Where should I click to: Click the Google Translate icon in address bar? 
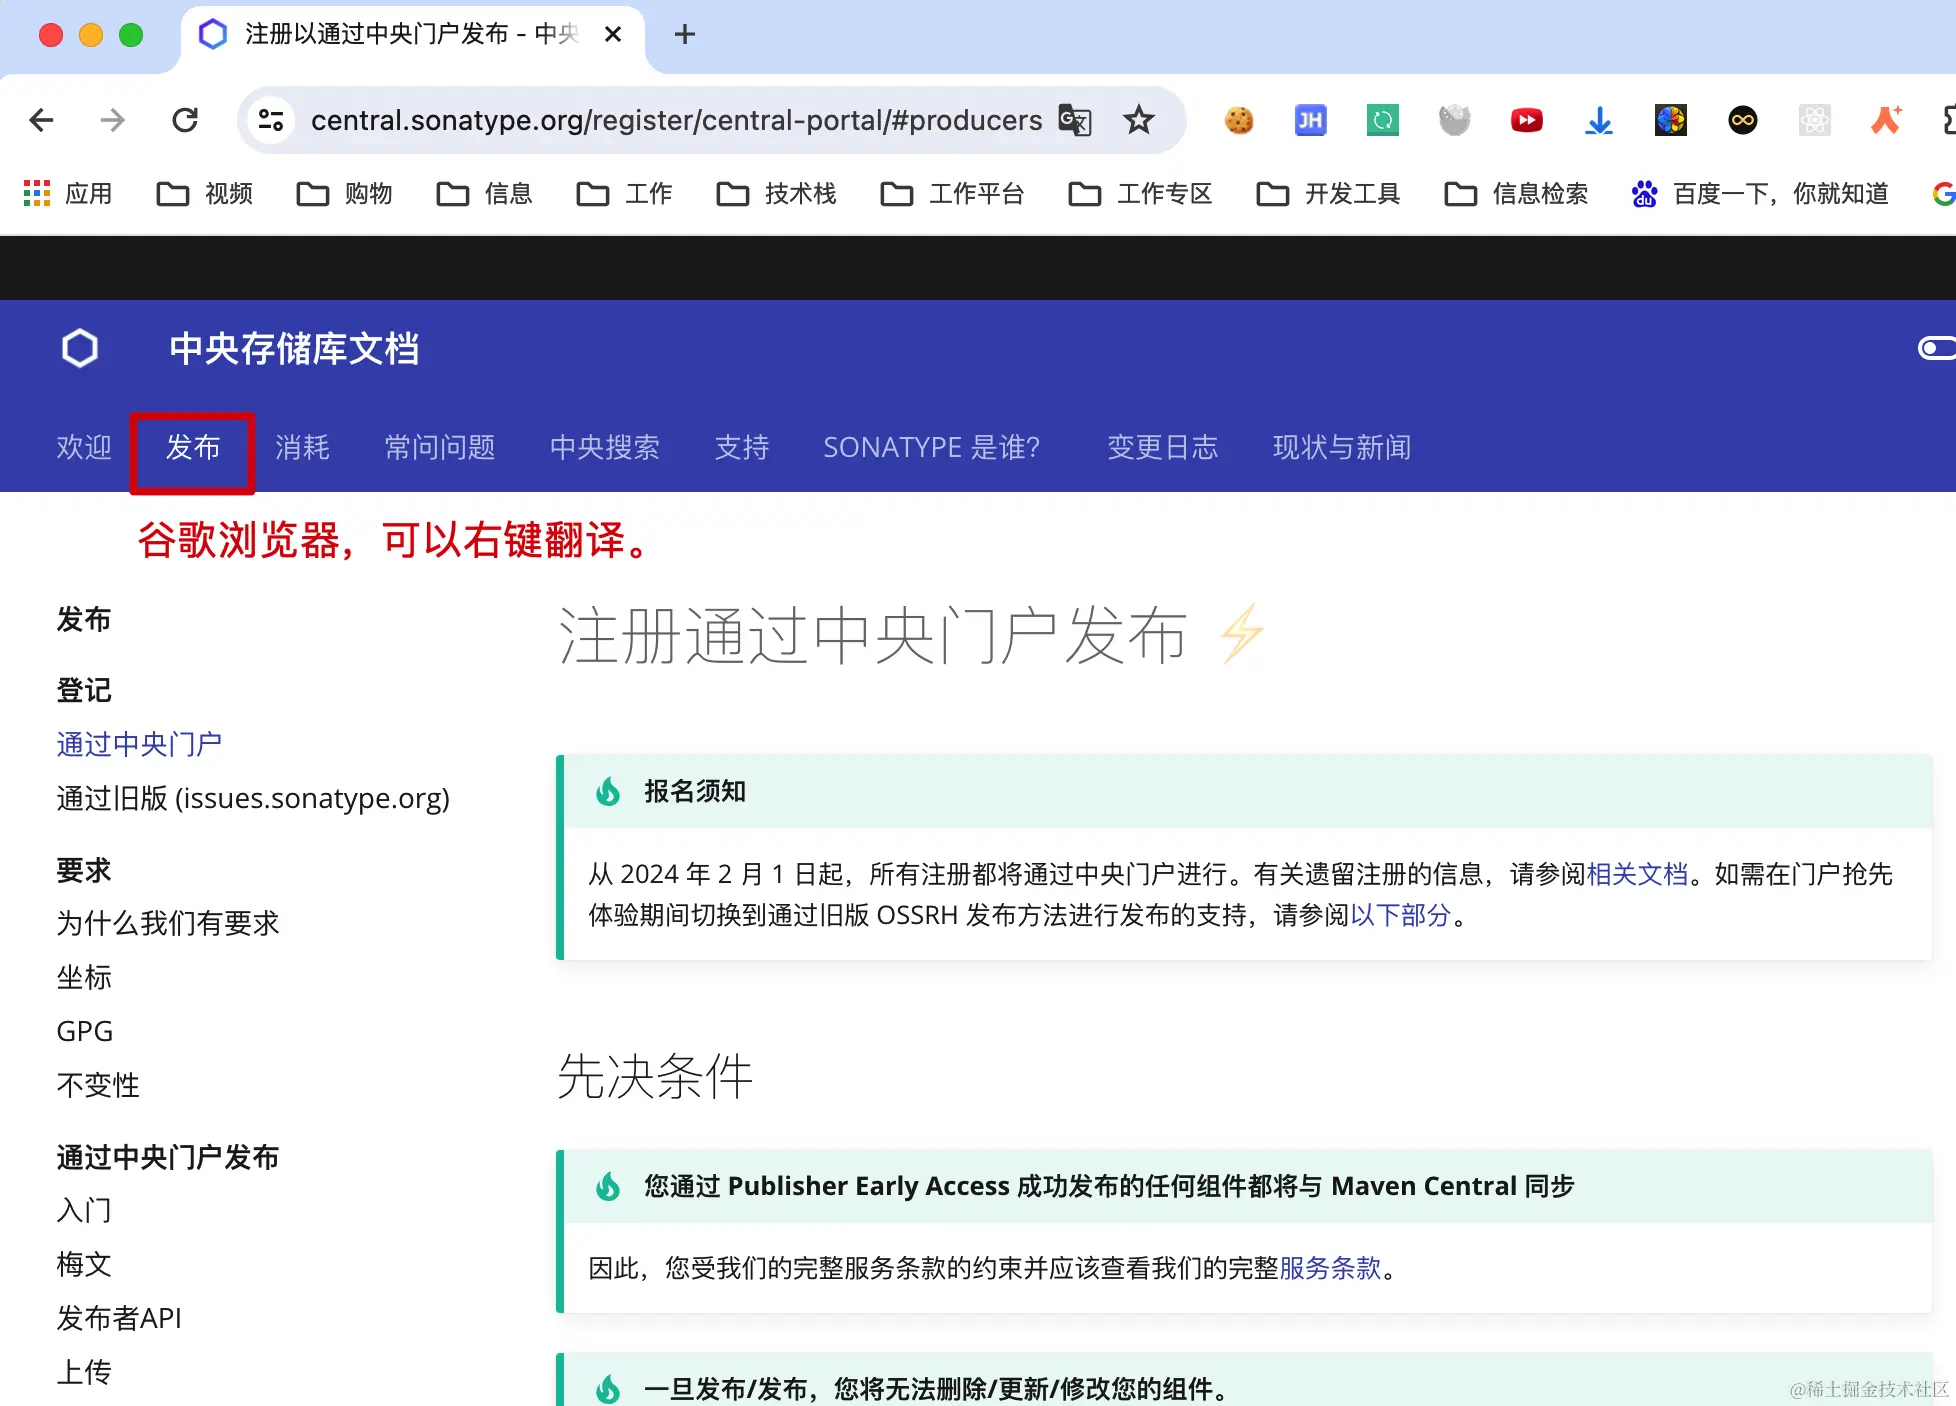[1075, 121]
